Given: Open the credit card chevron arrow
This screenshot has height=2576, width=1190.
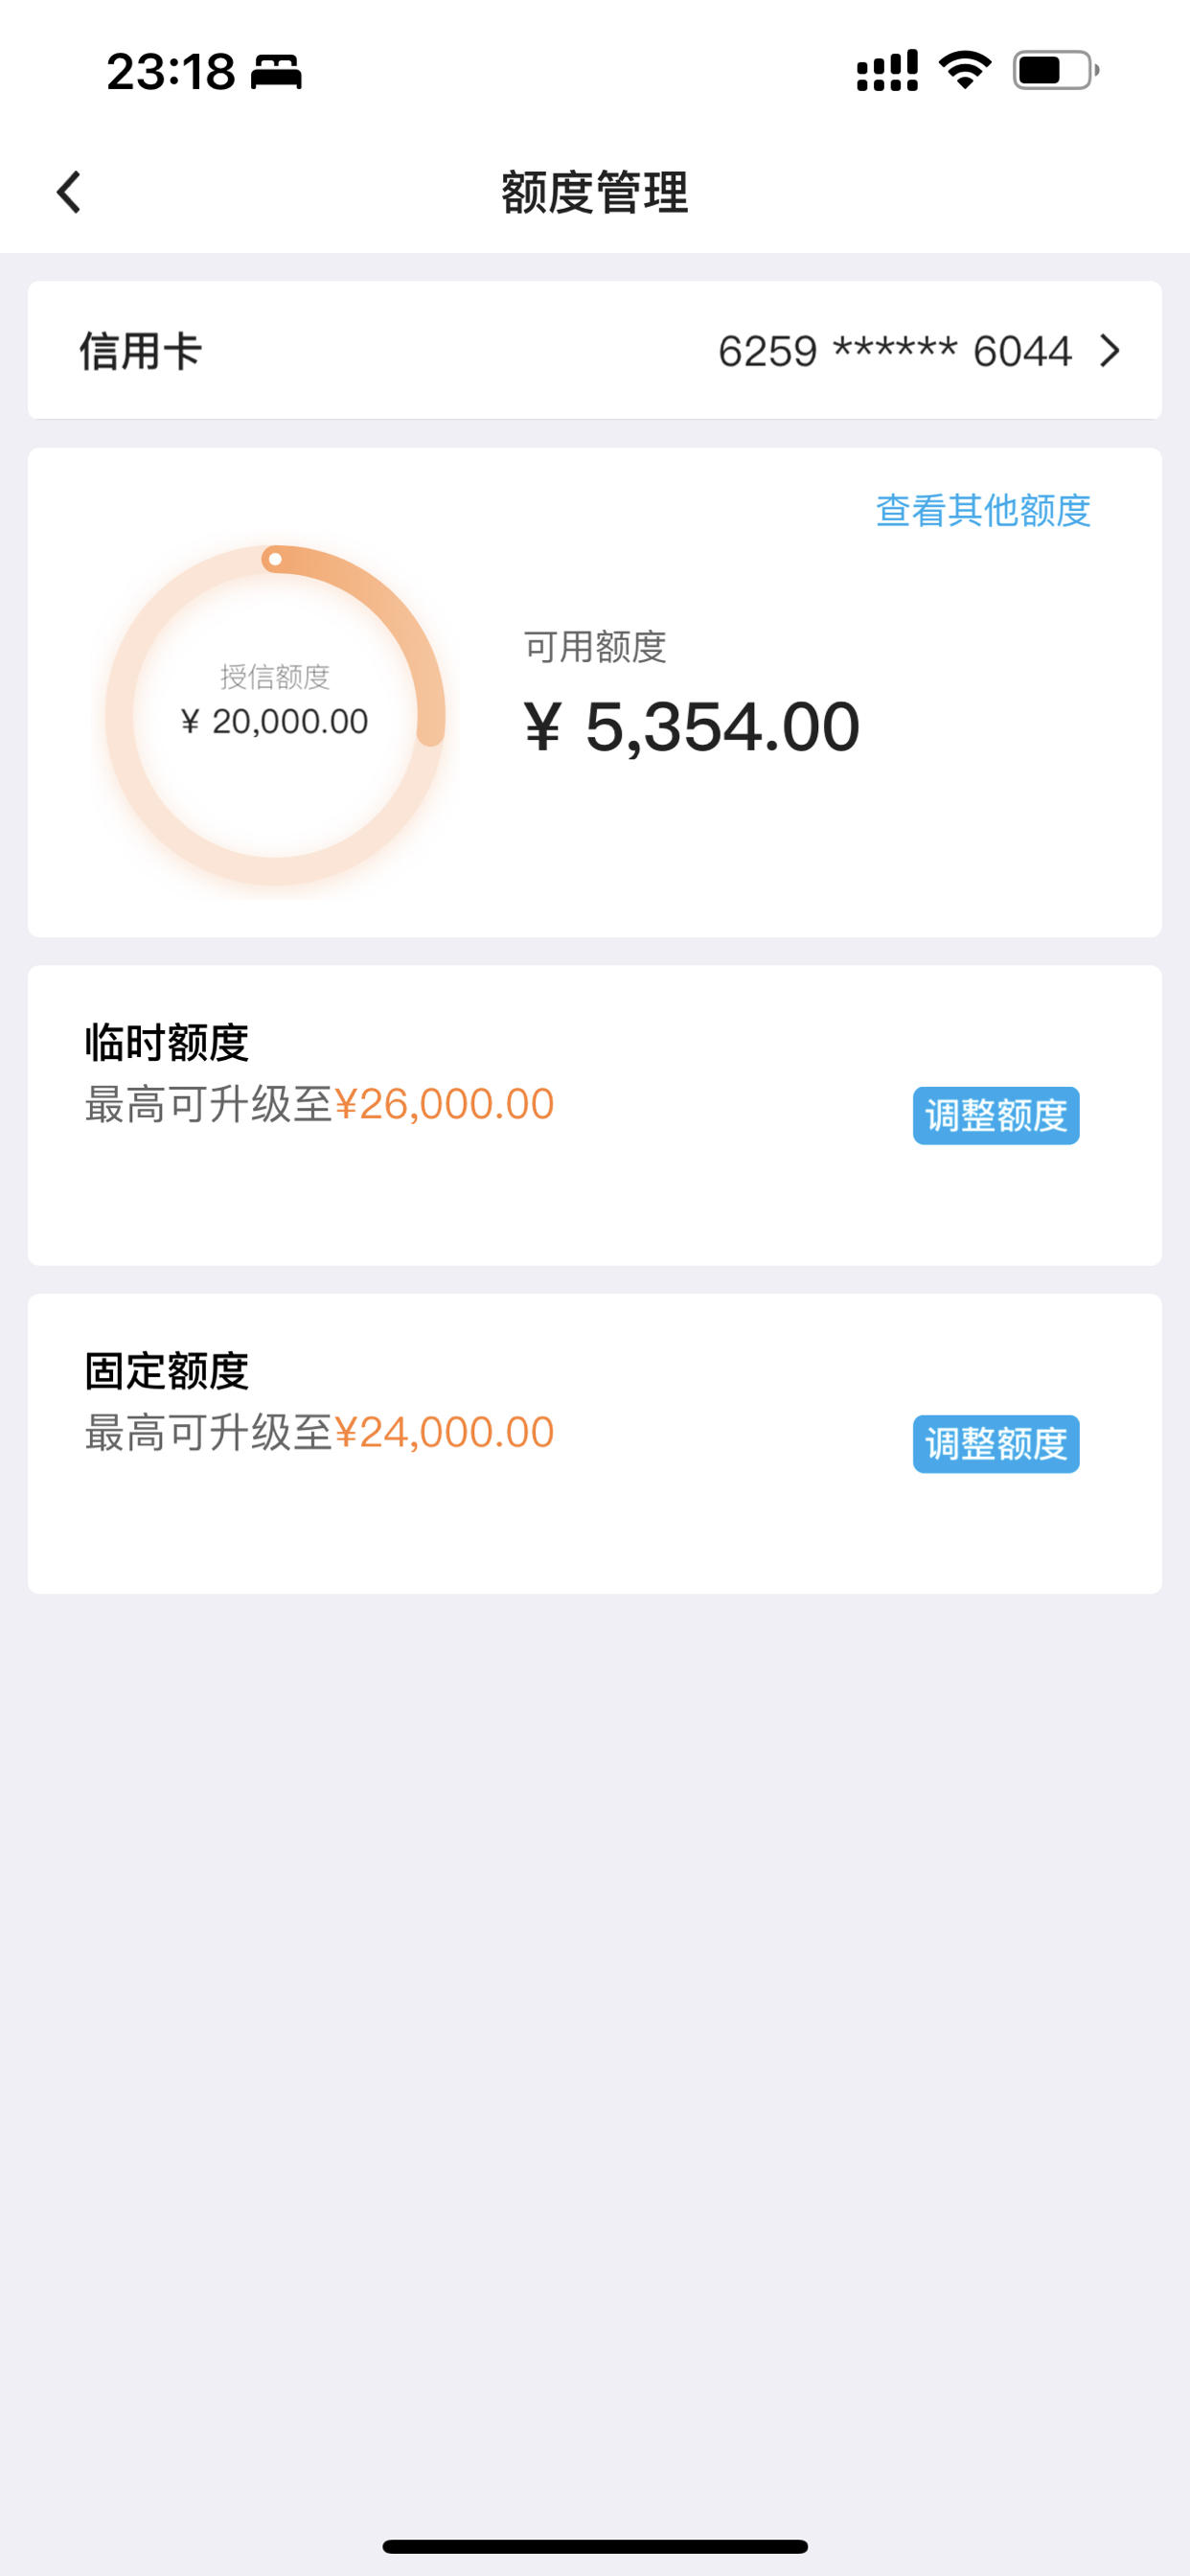Looking at the screenshot, I should click(1109, 351).
